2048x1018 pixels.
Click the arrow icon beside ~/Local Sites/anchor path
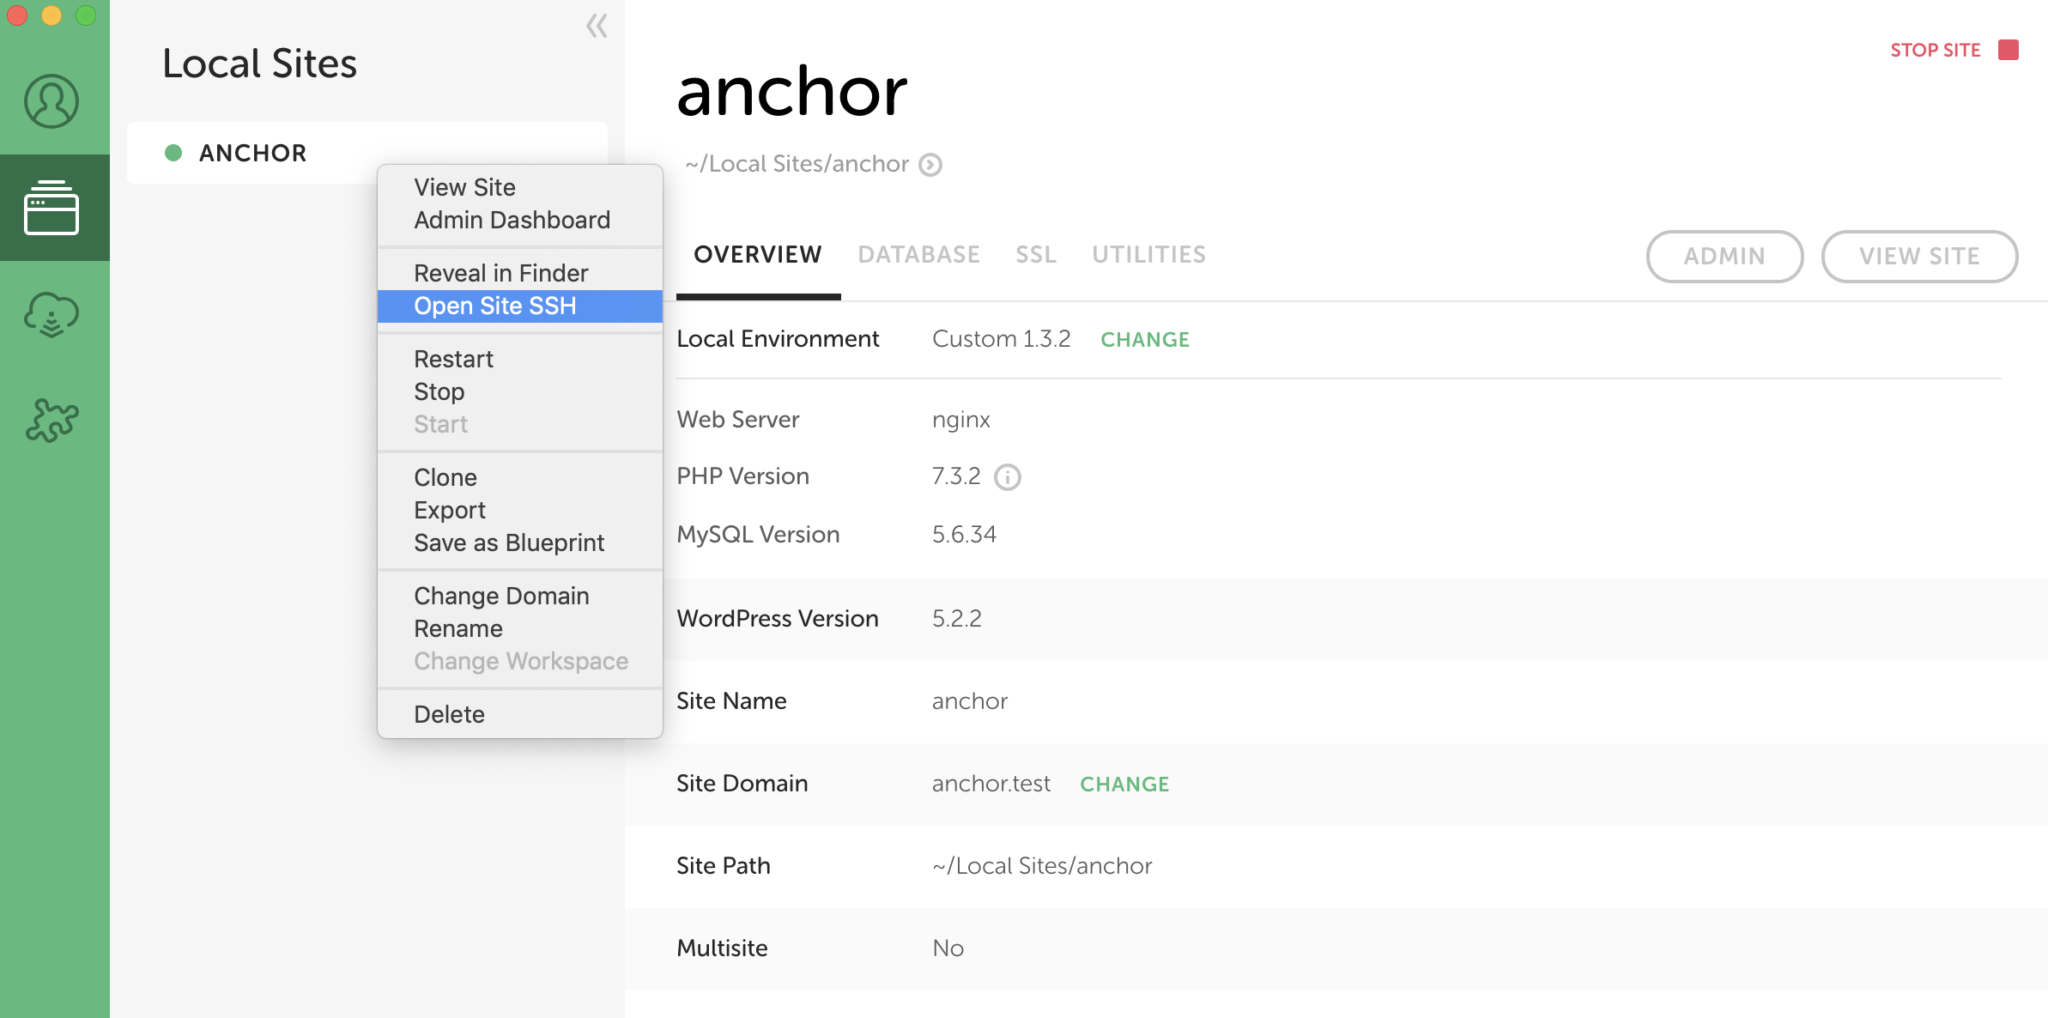tap(931, 164)
